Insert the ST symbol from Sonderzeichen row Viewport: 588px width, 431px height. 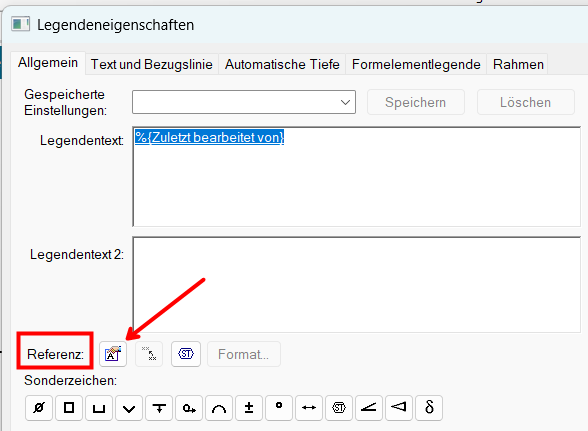coord(339,407)
